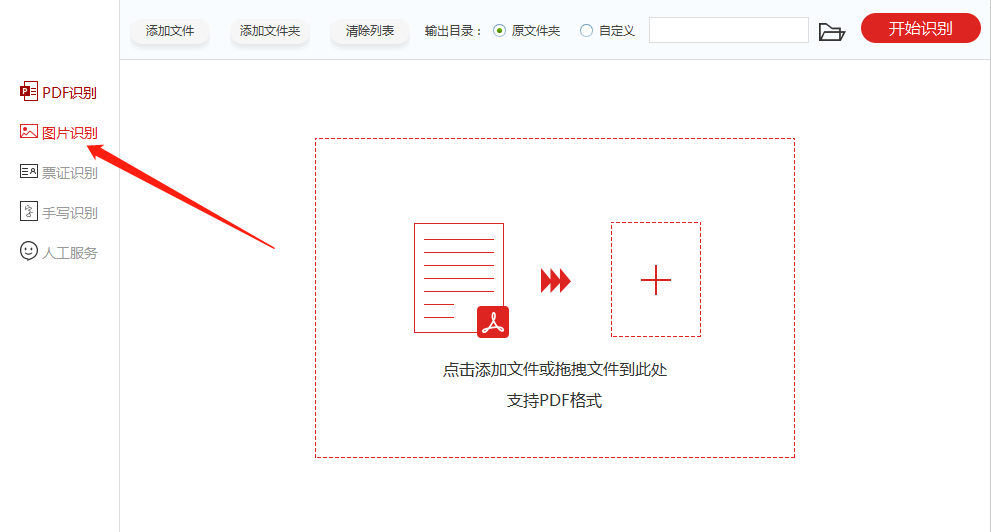Select the 原文件夹 radio button
Image resolution: width=991 pixels, height=532 pixels.
pos(500,31)
